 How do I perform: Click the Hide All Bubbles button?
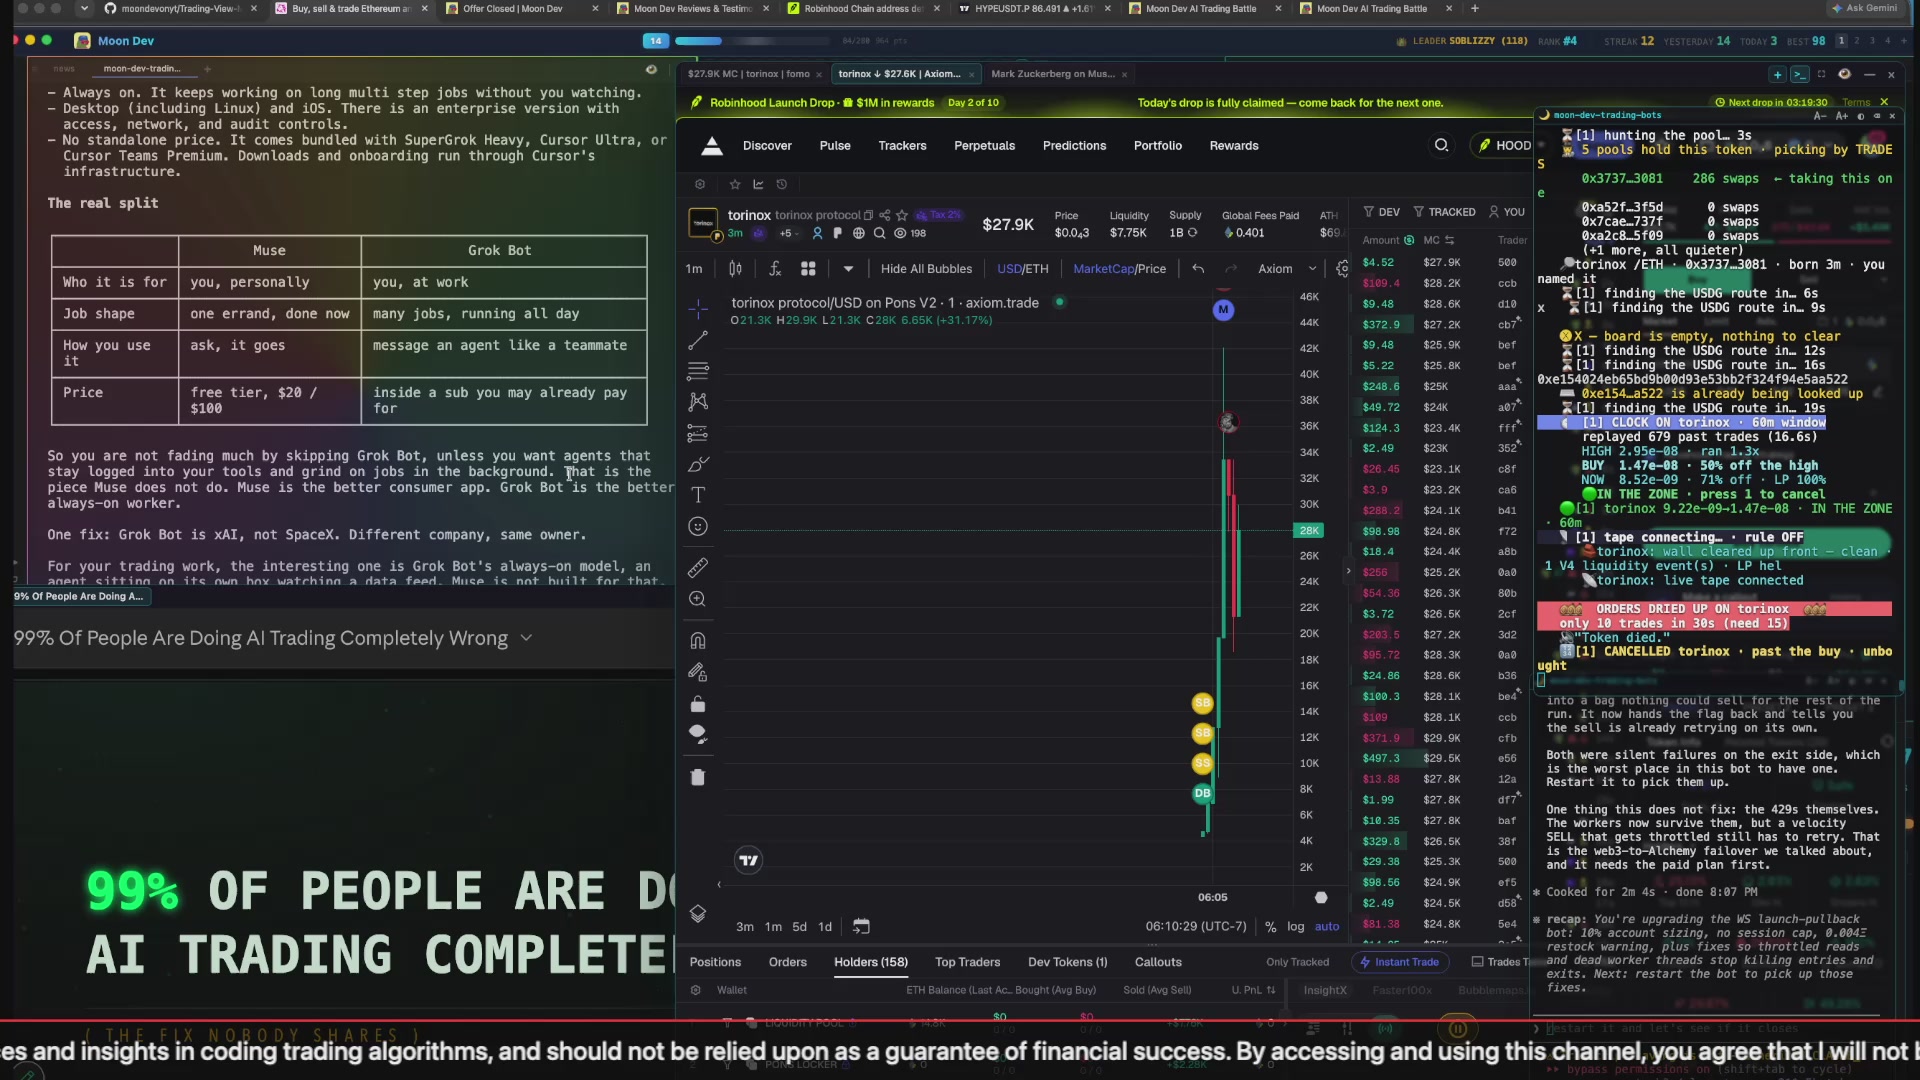pos(926,269)
